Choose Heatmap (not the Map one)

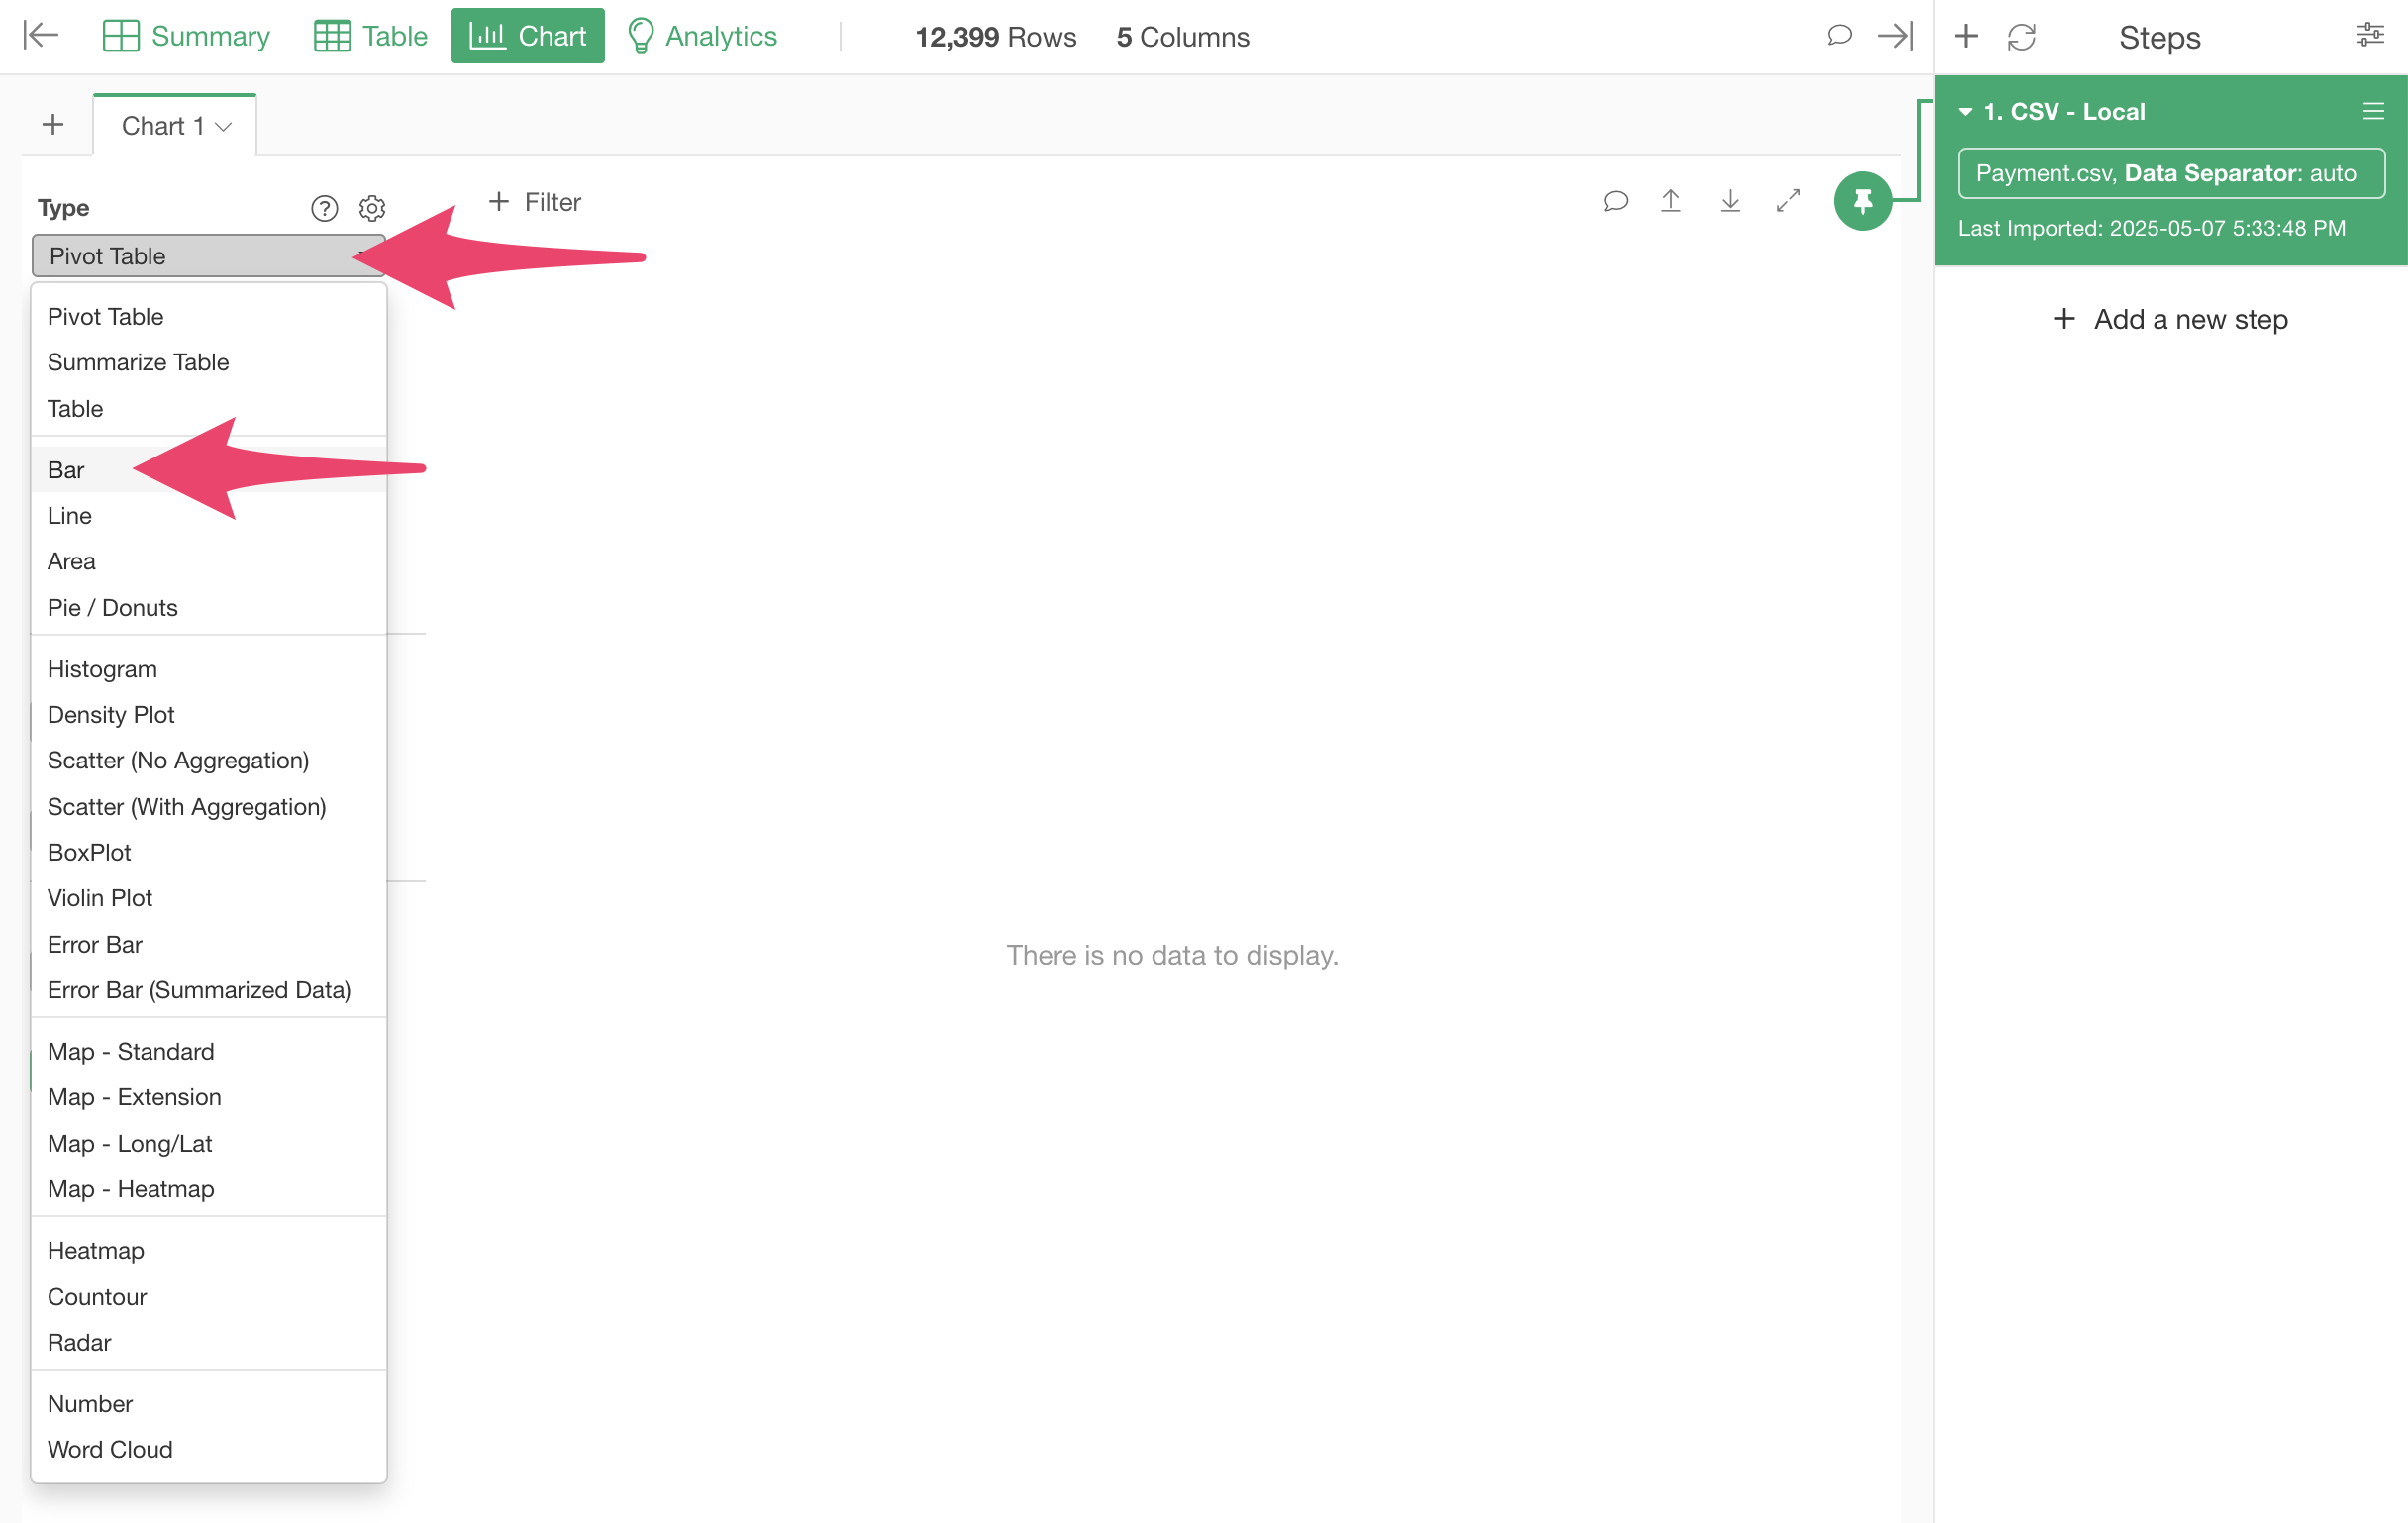[x=208, y=1251]
